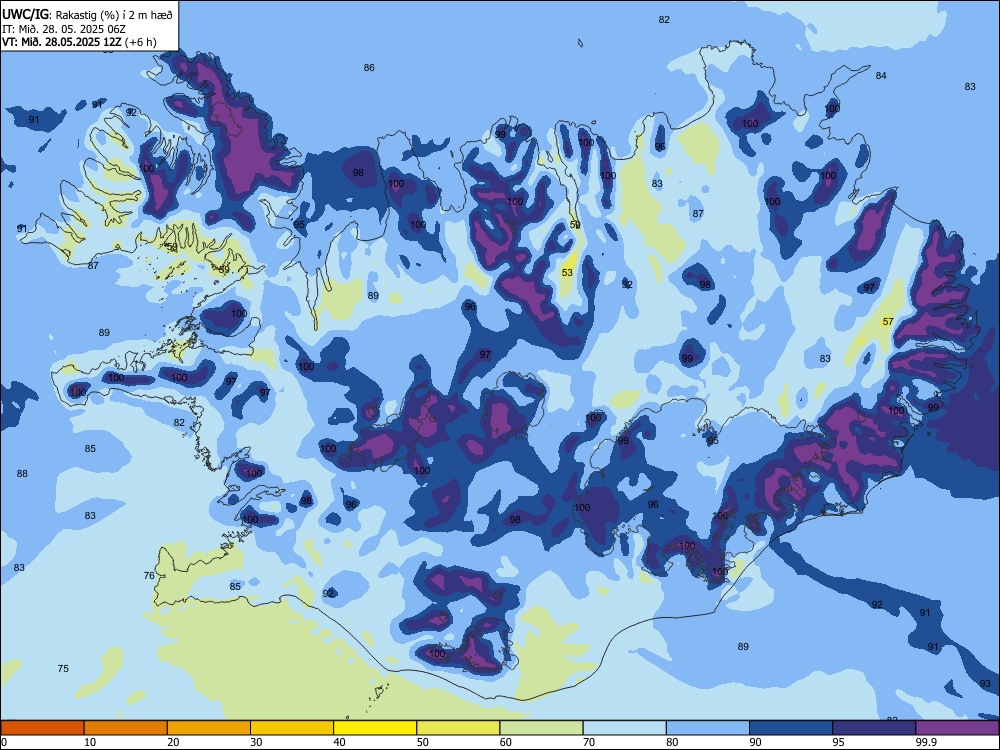Click the title text 'Rakastig (%) í 2 m hæð'
This screenshot has width=1000, height=750.
114,15
